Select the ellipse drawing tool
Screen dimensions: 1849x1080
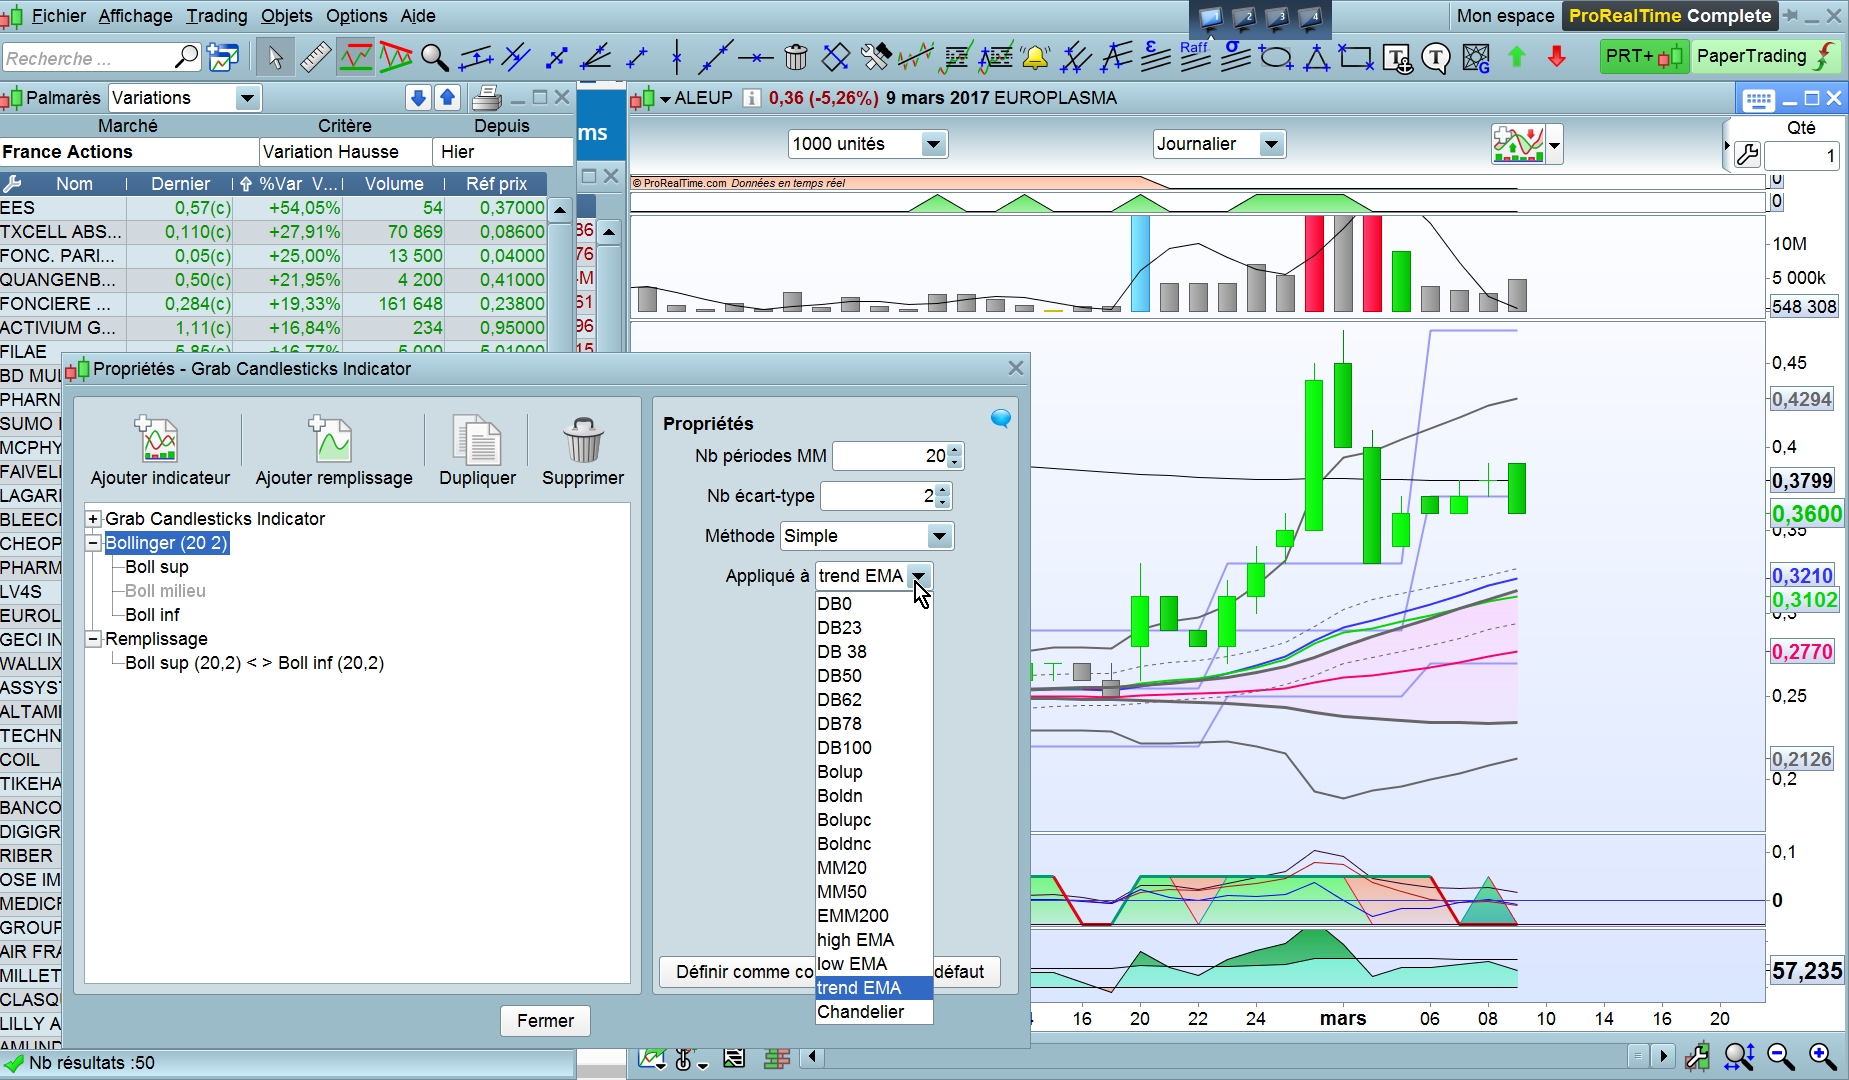(1276, 57)
